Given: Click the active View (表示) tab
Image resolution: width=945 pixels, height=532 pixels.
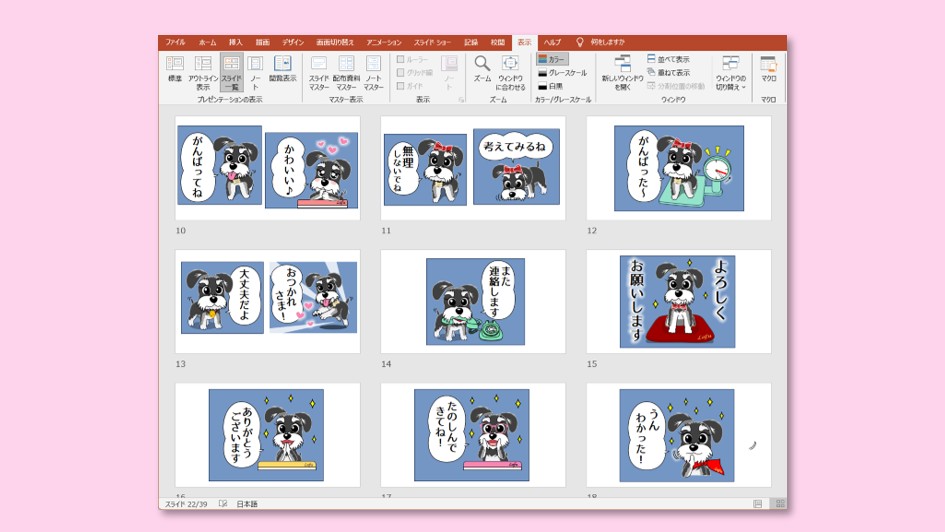Looking at the screenshot, I should (x=525, y=42).
